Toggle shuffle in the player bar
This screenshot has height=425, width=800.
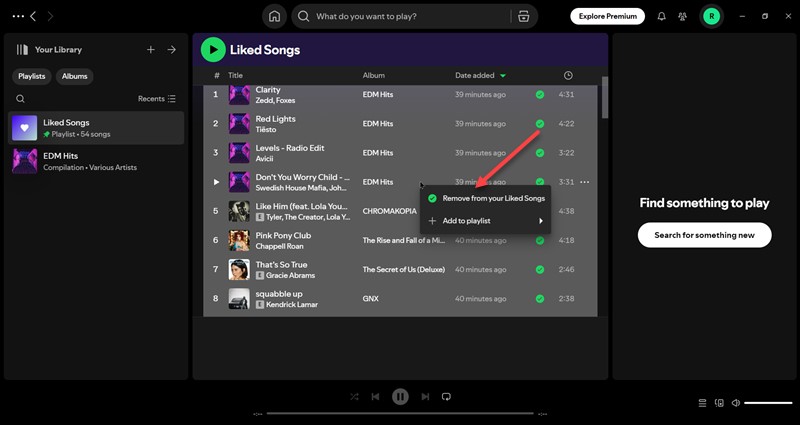point(354,396)
